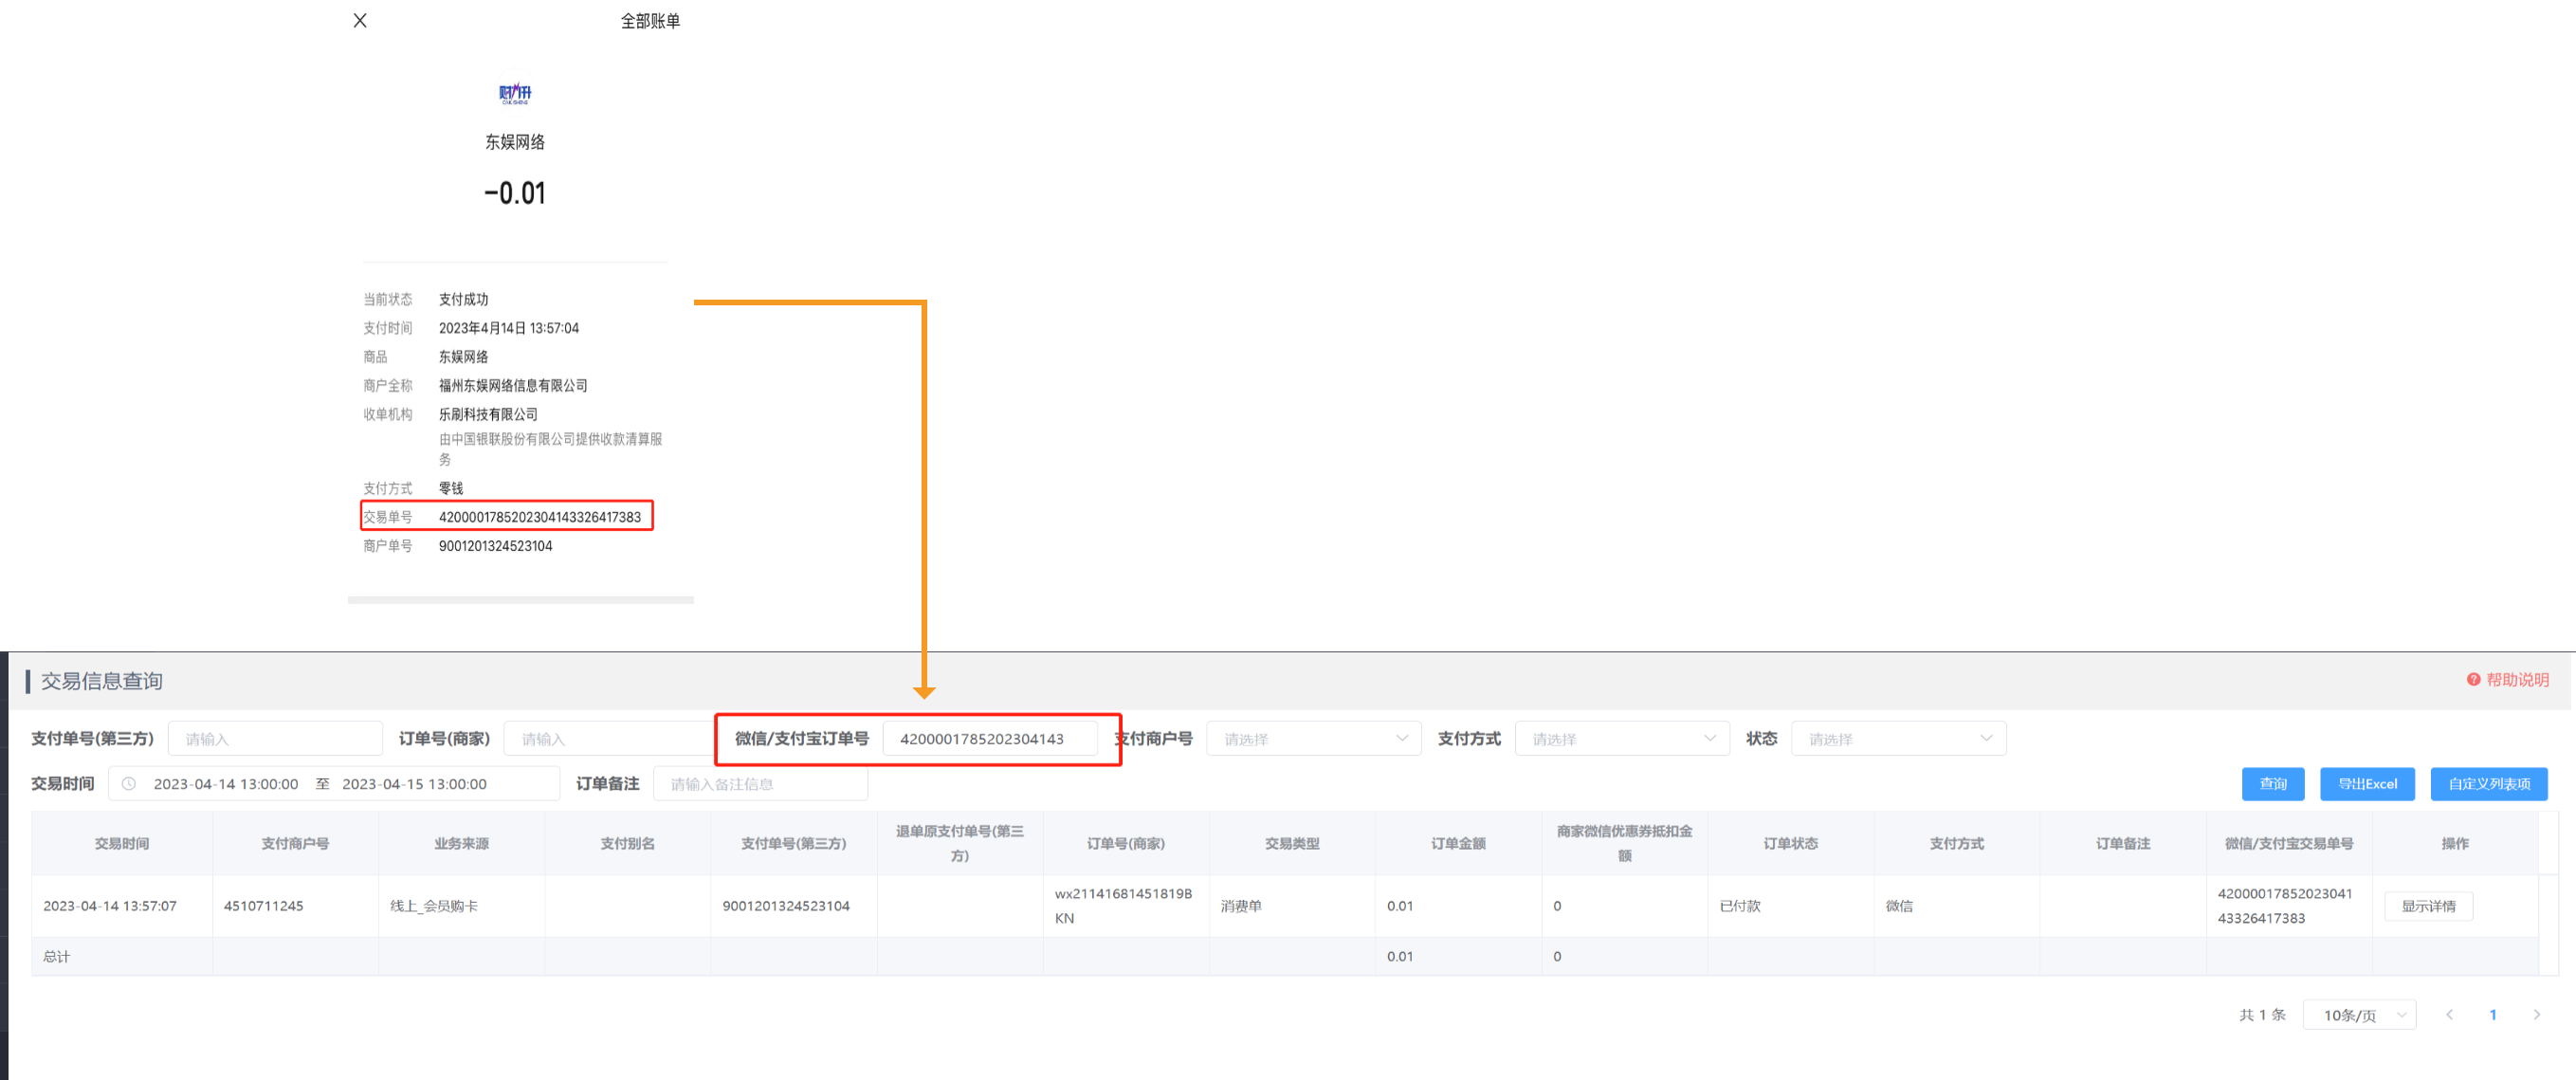
Task: Click 交易单号 value in bill detail
Action: coord(540,517)
